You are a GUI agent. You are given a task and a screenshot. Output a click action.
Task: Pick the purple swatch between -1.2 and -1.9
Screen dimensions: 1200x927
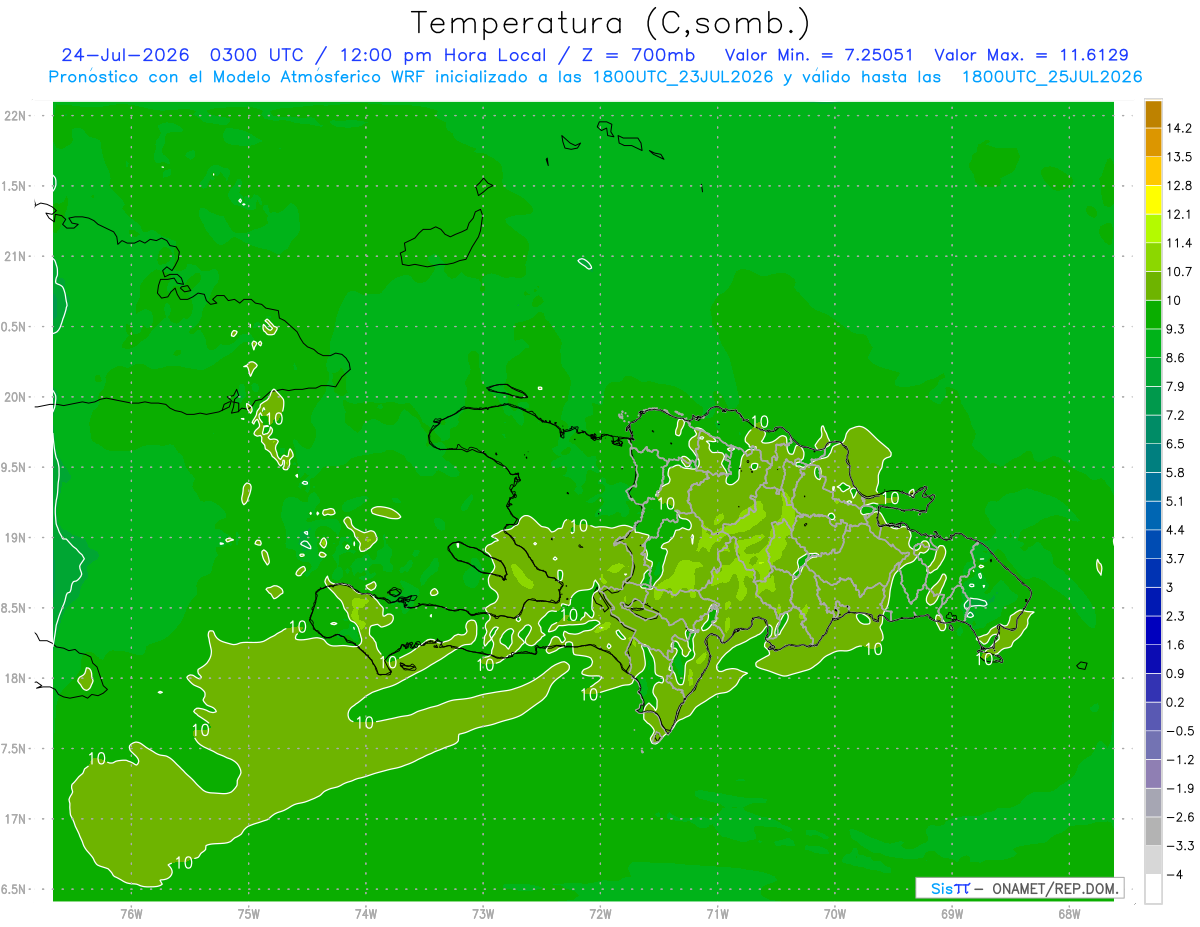(1153, 774)
